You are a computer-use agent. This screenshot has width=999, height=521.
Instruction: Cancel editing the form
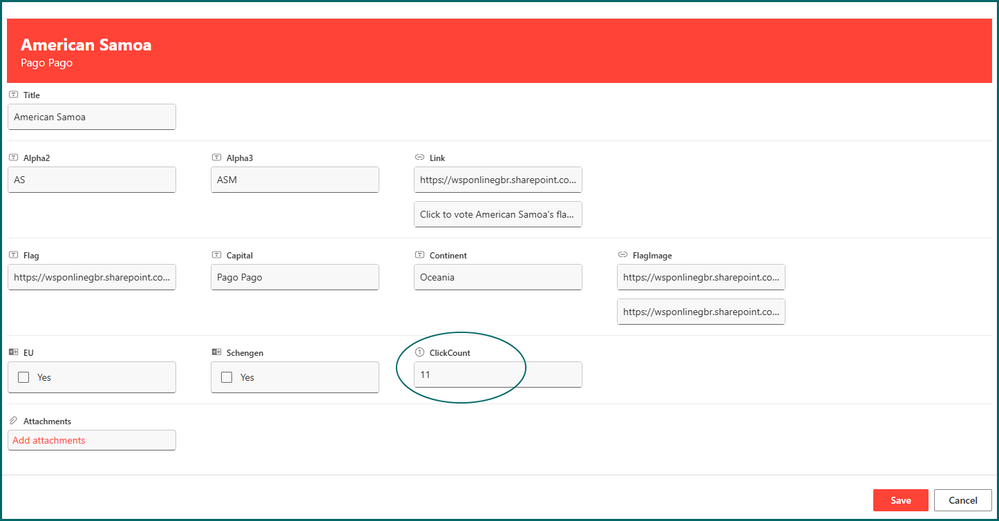tap(963, 500)
